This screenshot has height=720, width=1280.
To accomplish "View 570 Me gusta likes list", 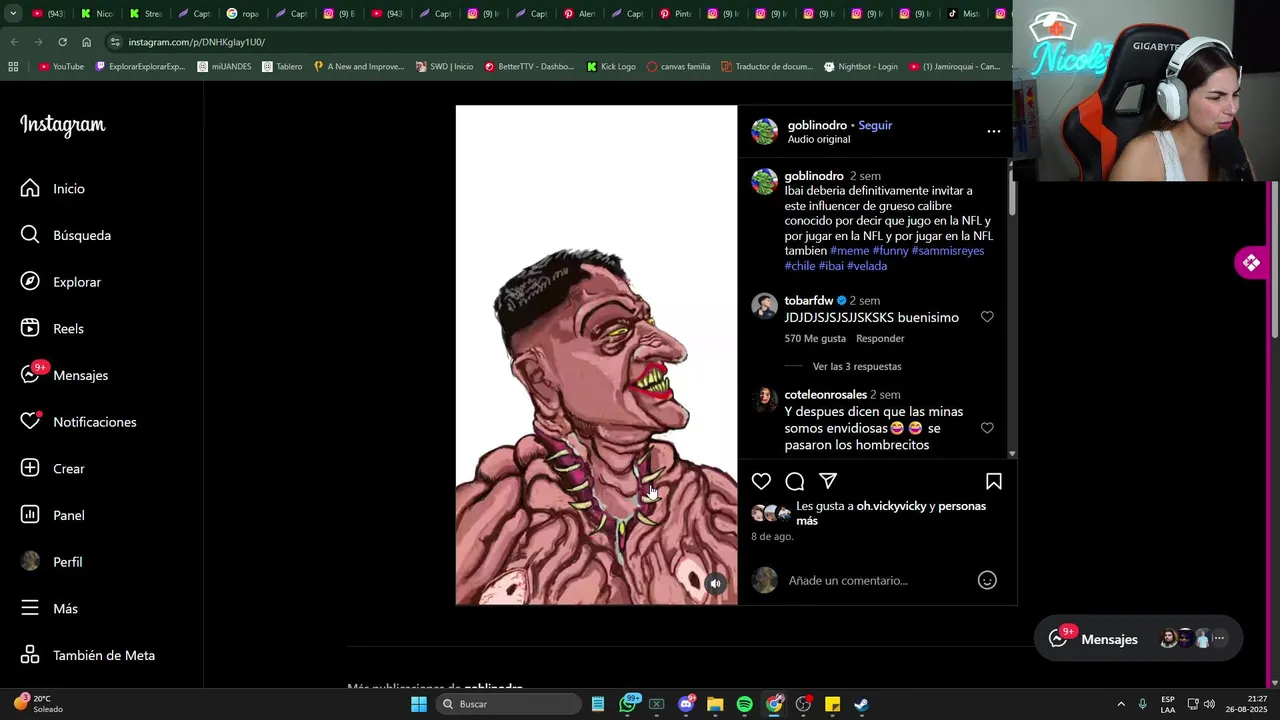I will (815, 339).
